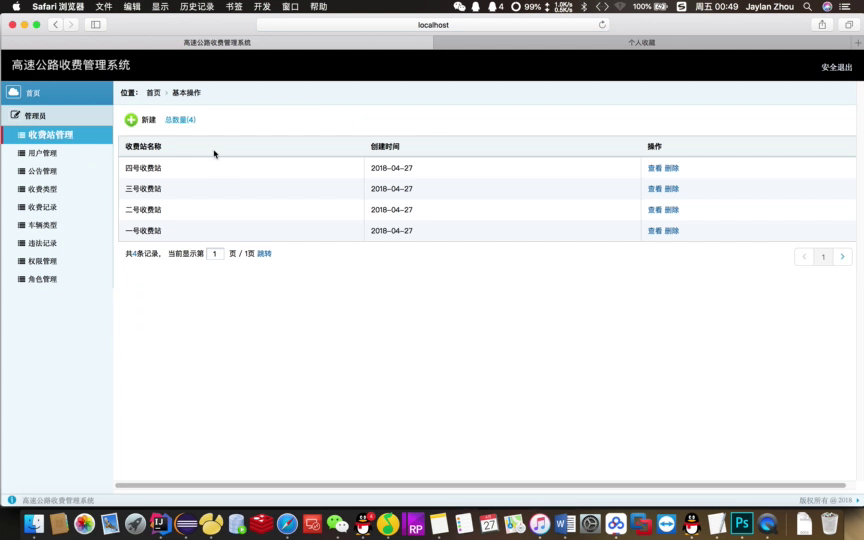864x540 pixels.
Task: Go to previous page with left chevron
Action: coord(804,257)
